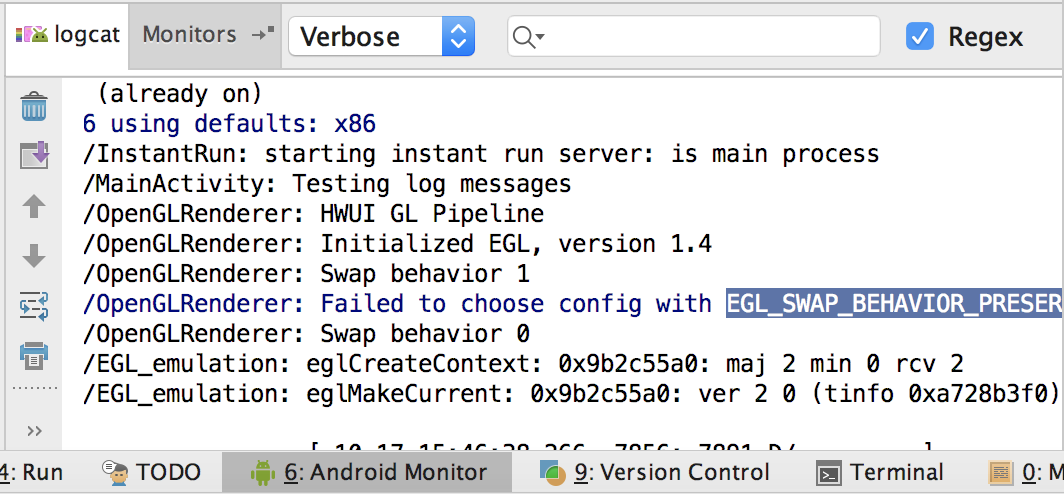Click the print logcat icon
The width and height of the screenshot is (1064, 494).
[34, 355]
